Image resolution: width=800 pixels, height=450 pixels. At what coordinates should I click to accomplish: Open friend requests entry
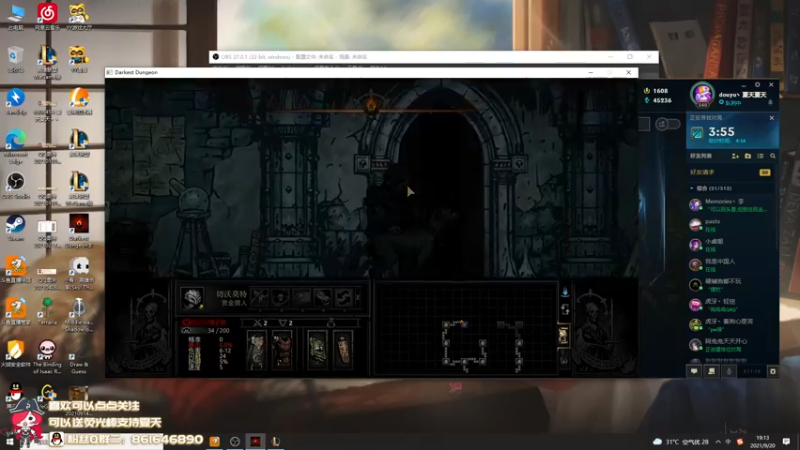coord(730,172)
